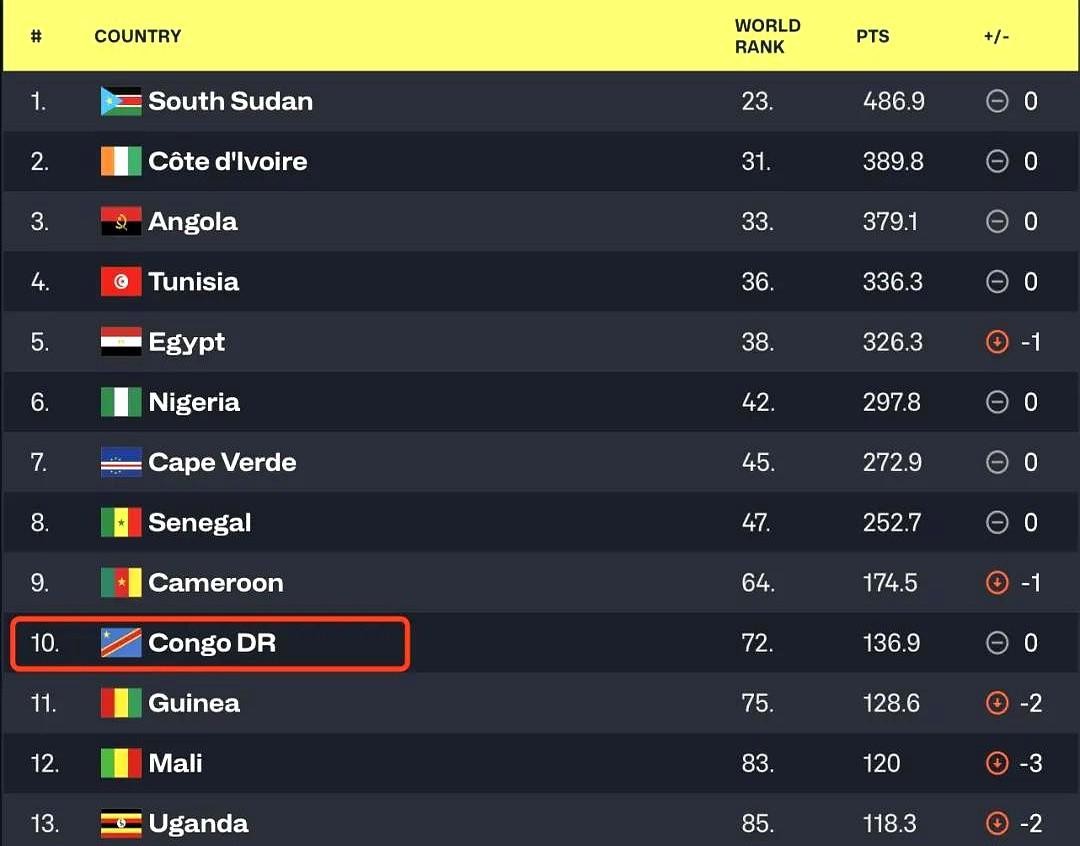Click Cameroon's red down-arrow change indicator
The height and width of the screenshot is (846, 1080).
click(x=997, y=583)
